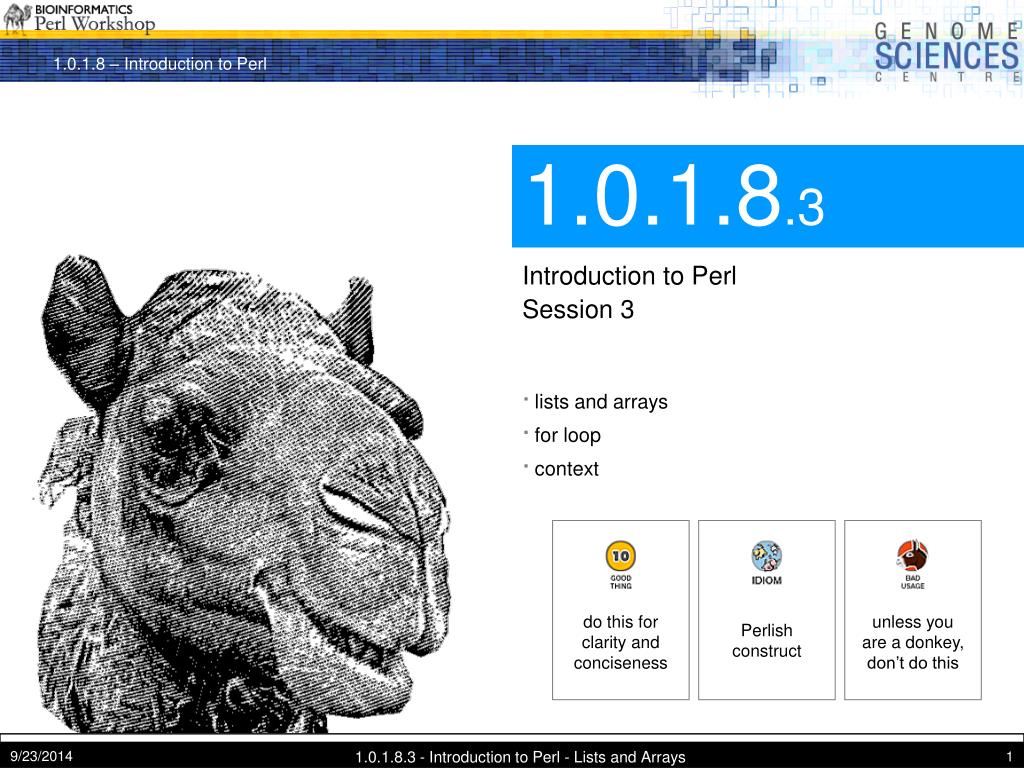
Task: Click the "Session 3" text
Action: point(578,310)
